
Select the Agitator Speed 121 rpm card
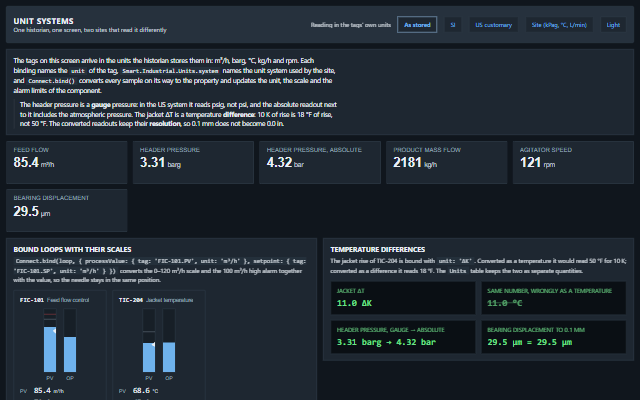(573, 162)
